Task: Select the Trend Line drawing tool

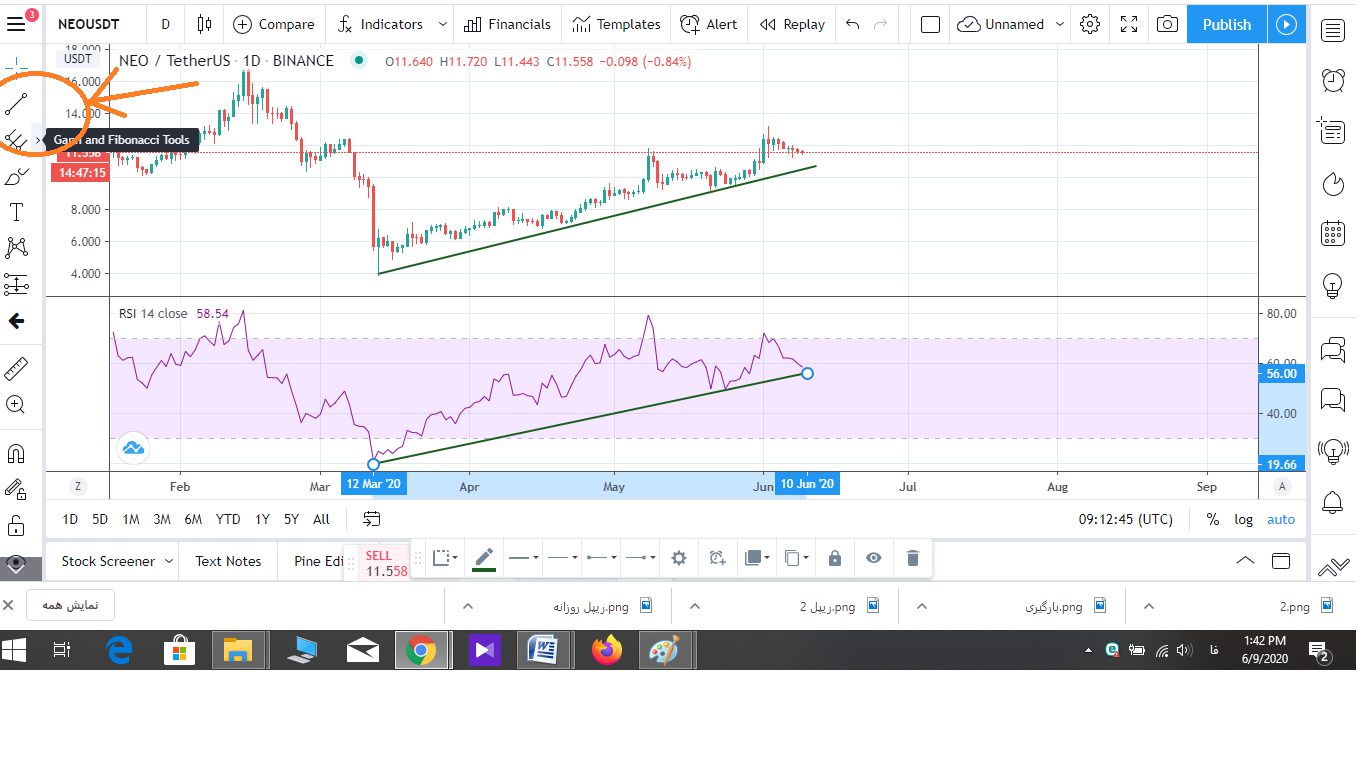Action: [16, 103]
